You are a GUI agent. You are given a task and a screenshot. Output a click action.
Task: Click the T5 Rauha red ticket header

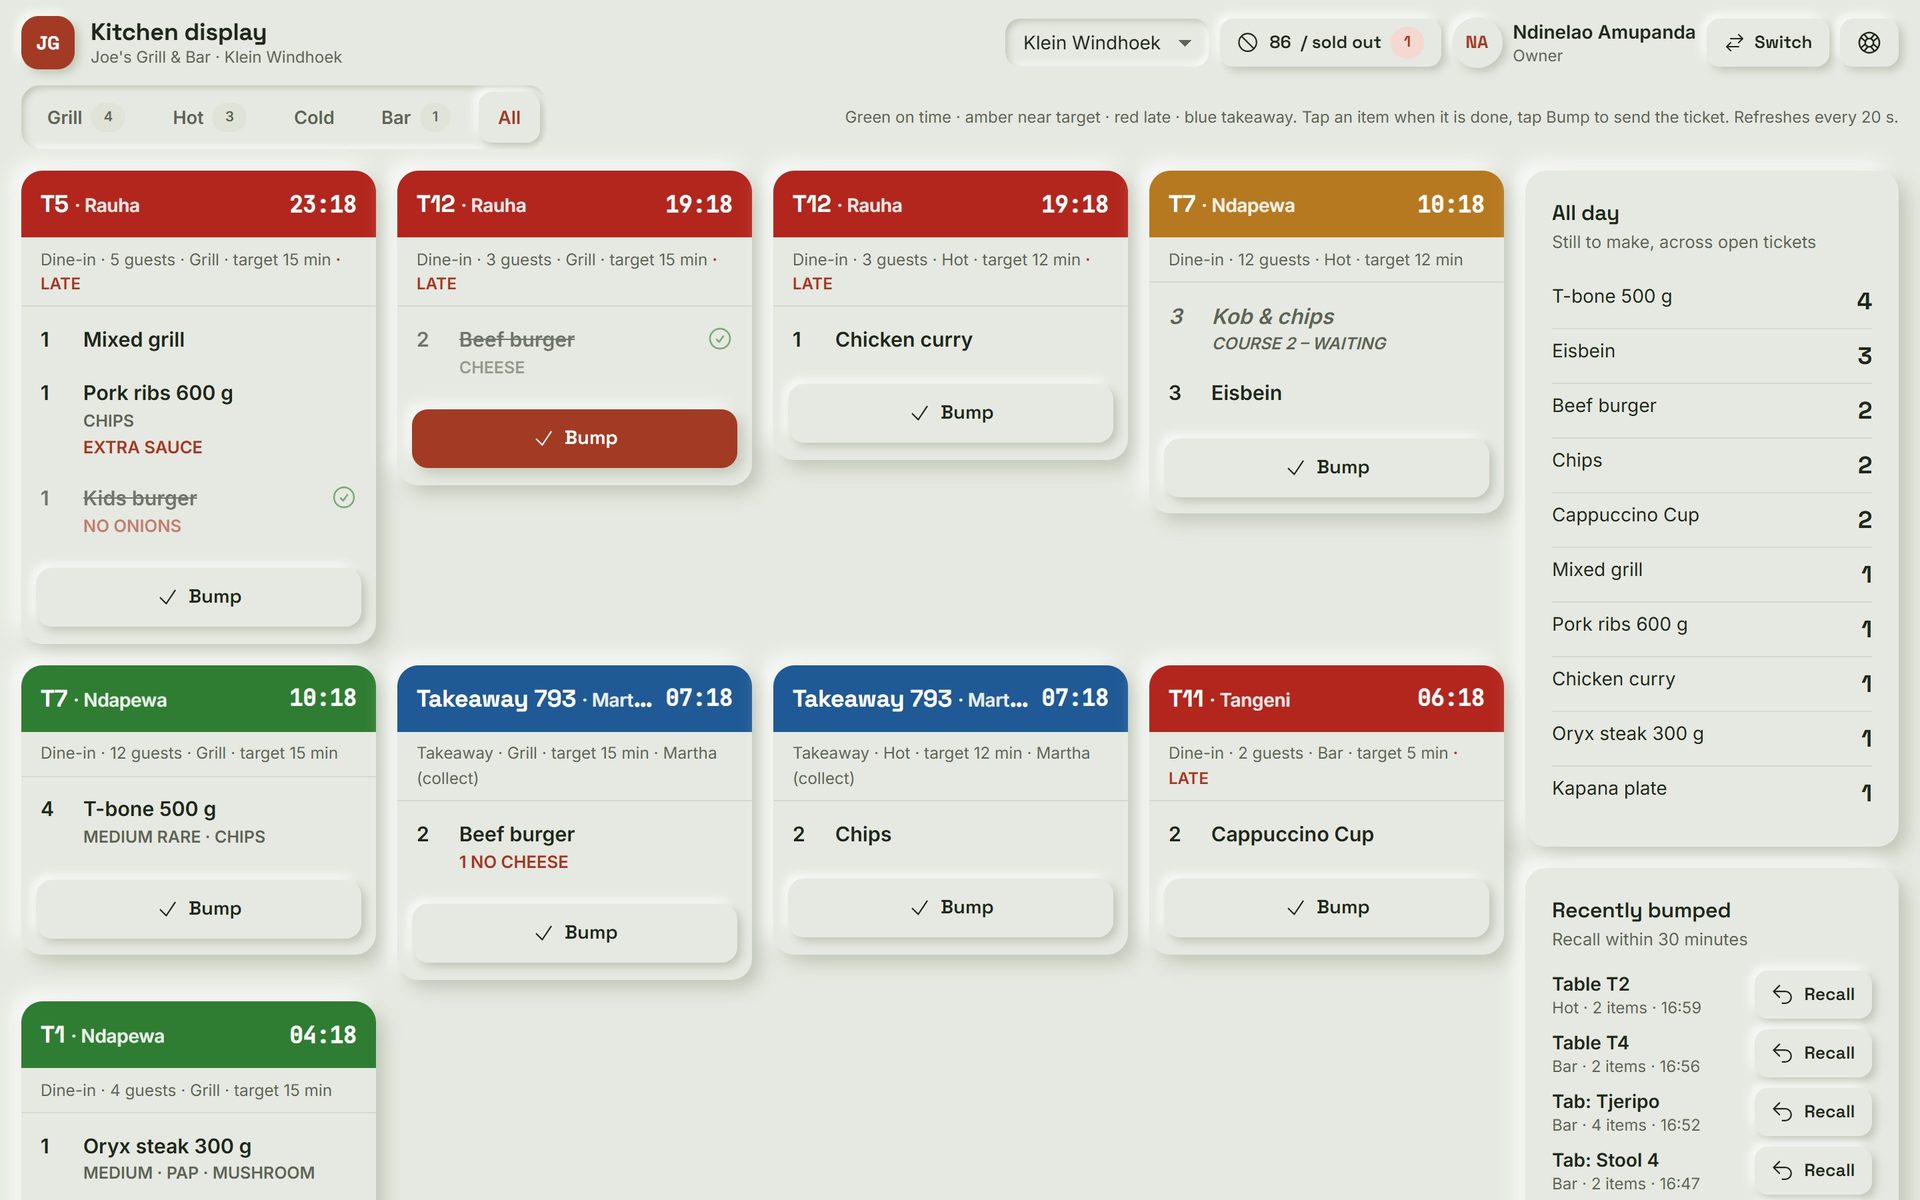click(198, 204)
